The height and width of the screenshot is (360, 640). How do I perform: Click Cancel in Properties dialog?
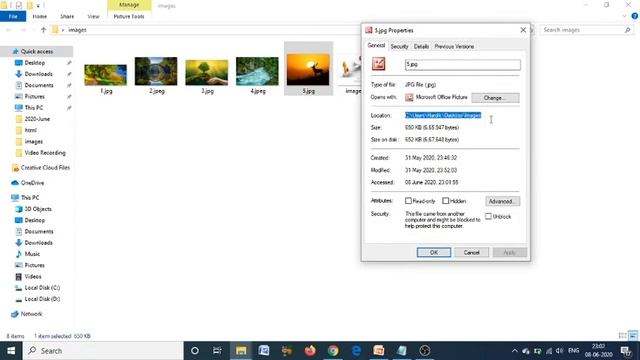[x=471, y=252]
